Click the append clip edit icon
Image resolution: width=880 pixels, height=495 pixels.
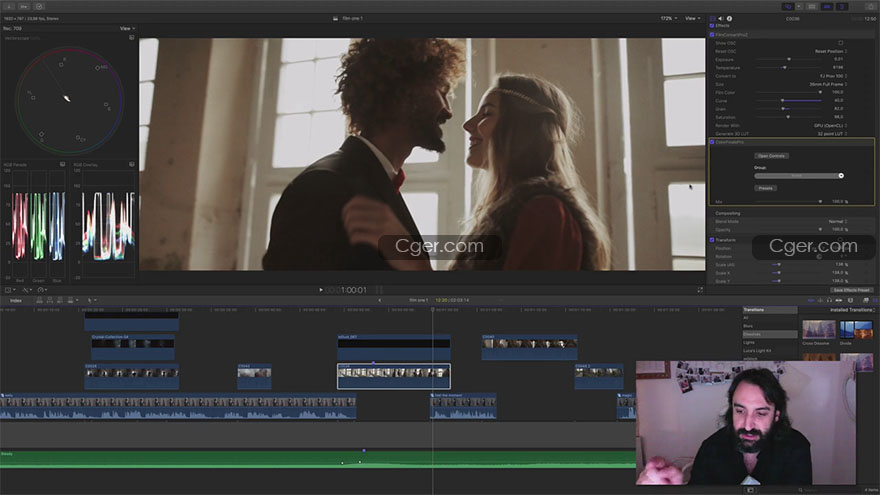tap(59, 300)
